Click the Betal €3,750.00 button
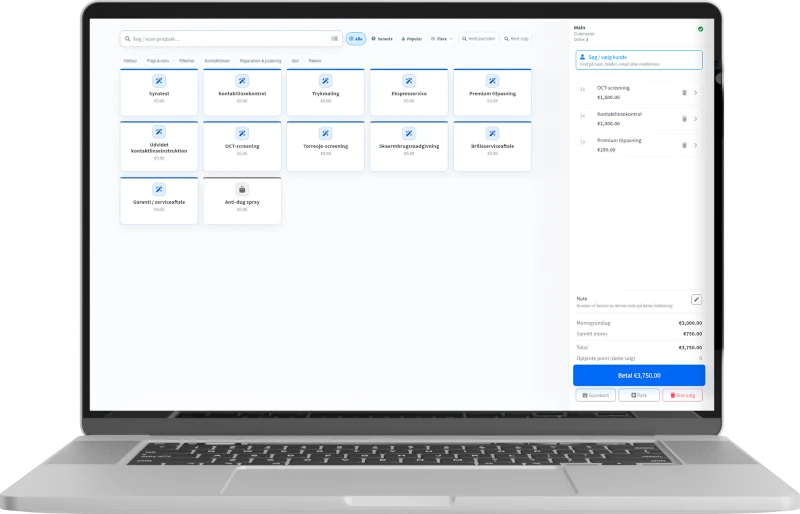This screenshot has height=514, width=800. click(x=639, y=375)
